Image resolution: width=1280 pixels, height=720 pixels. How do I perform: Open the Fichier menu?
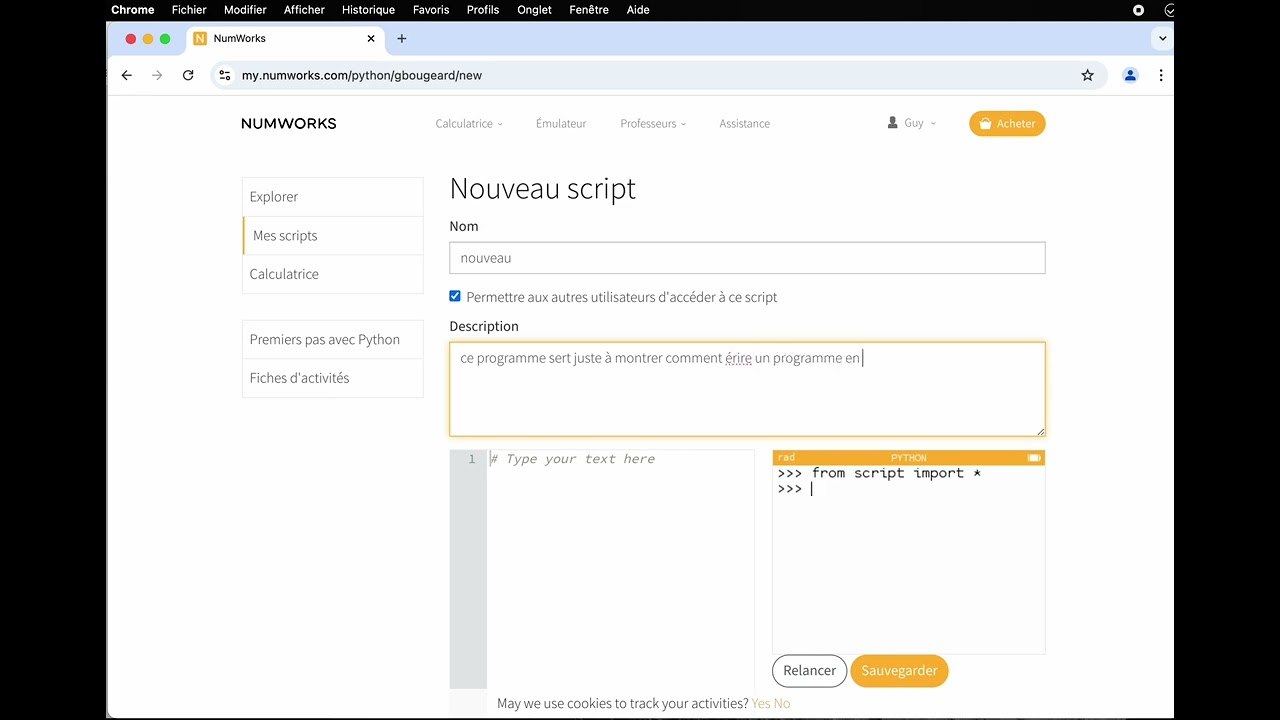coord(189,10)
